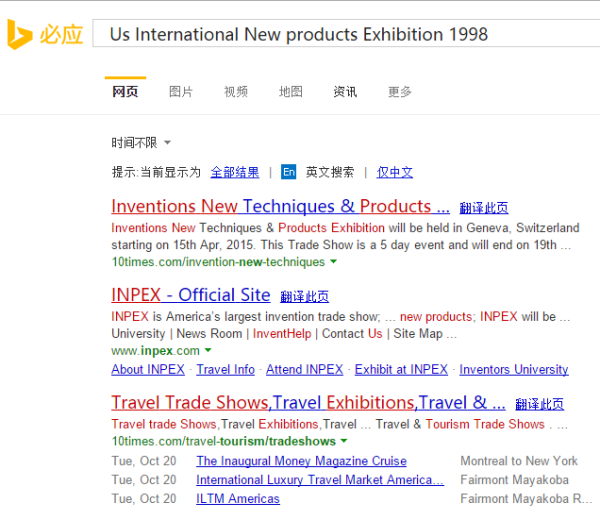Expand the 更多 more menu
The width and height of the screenshot is (600, 520).
coord(400,92)
